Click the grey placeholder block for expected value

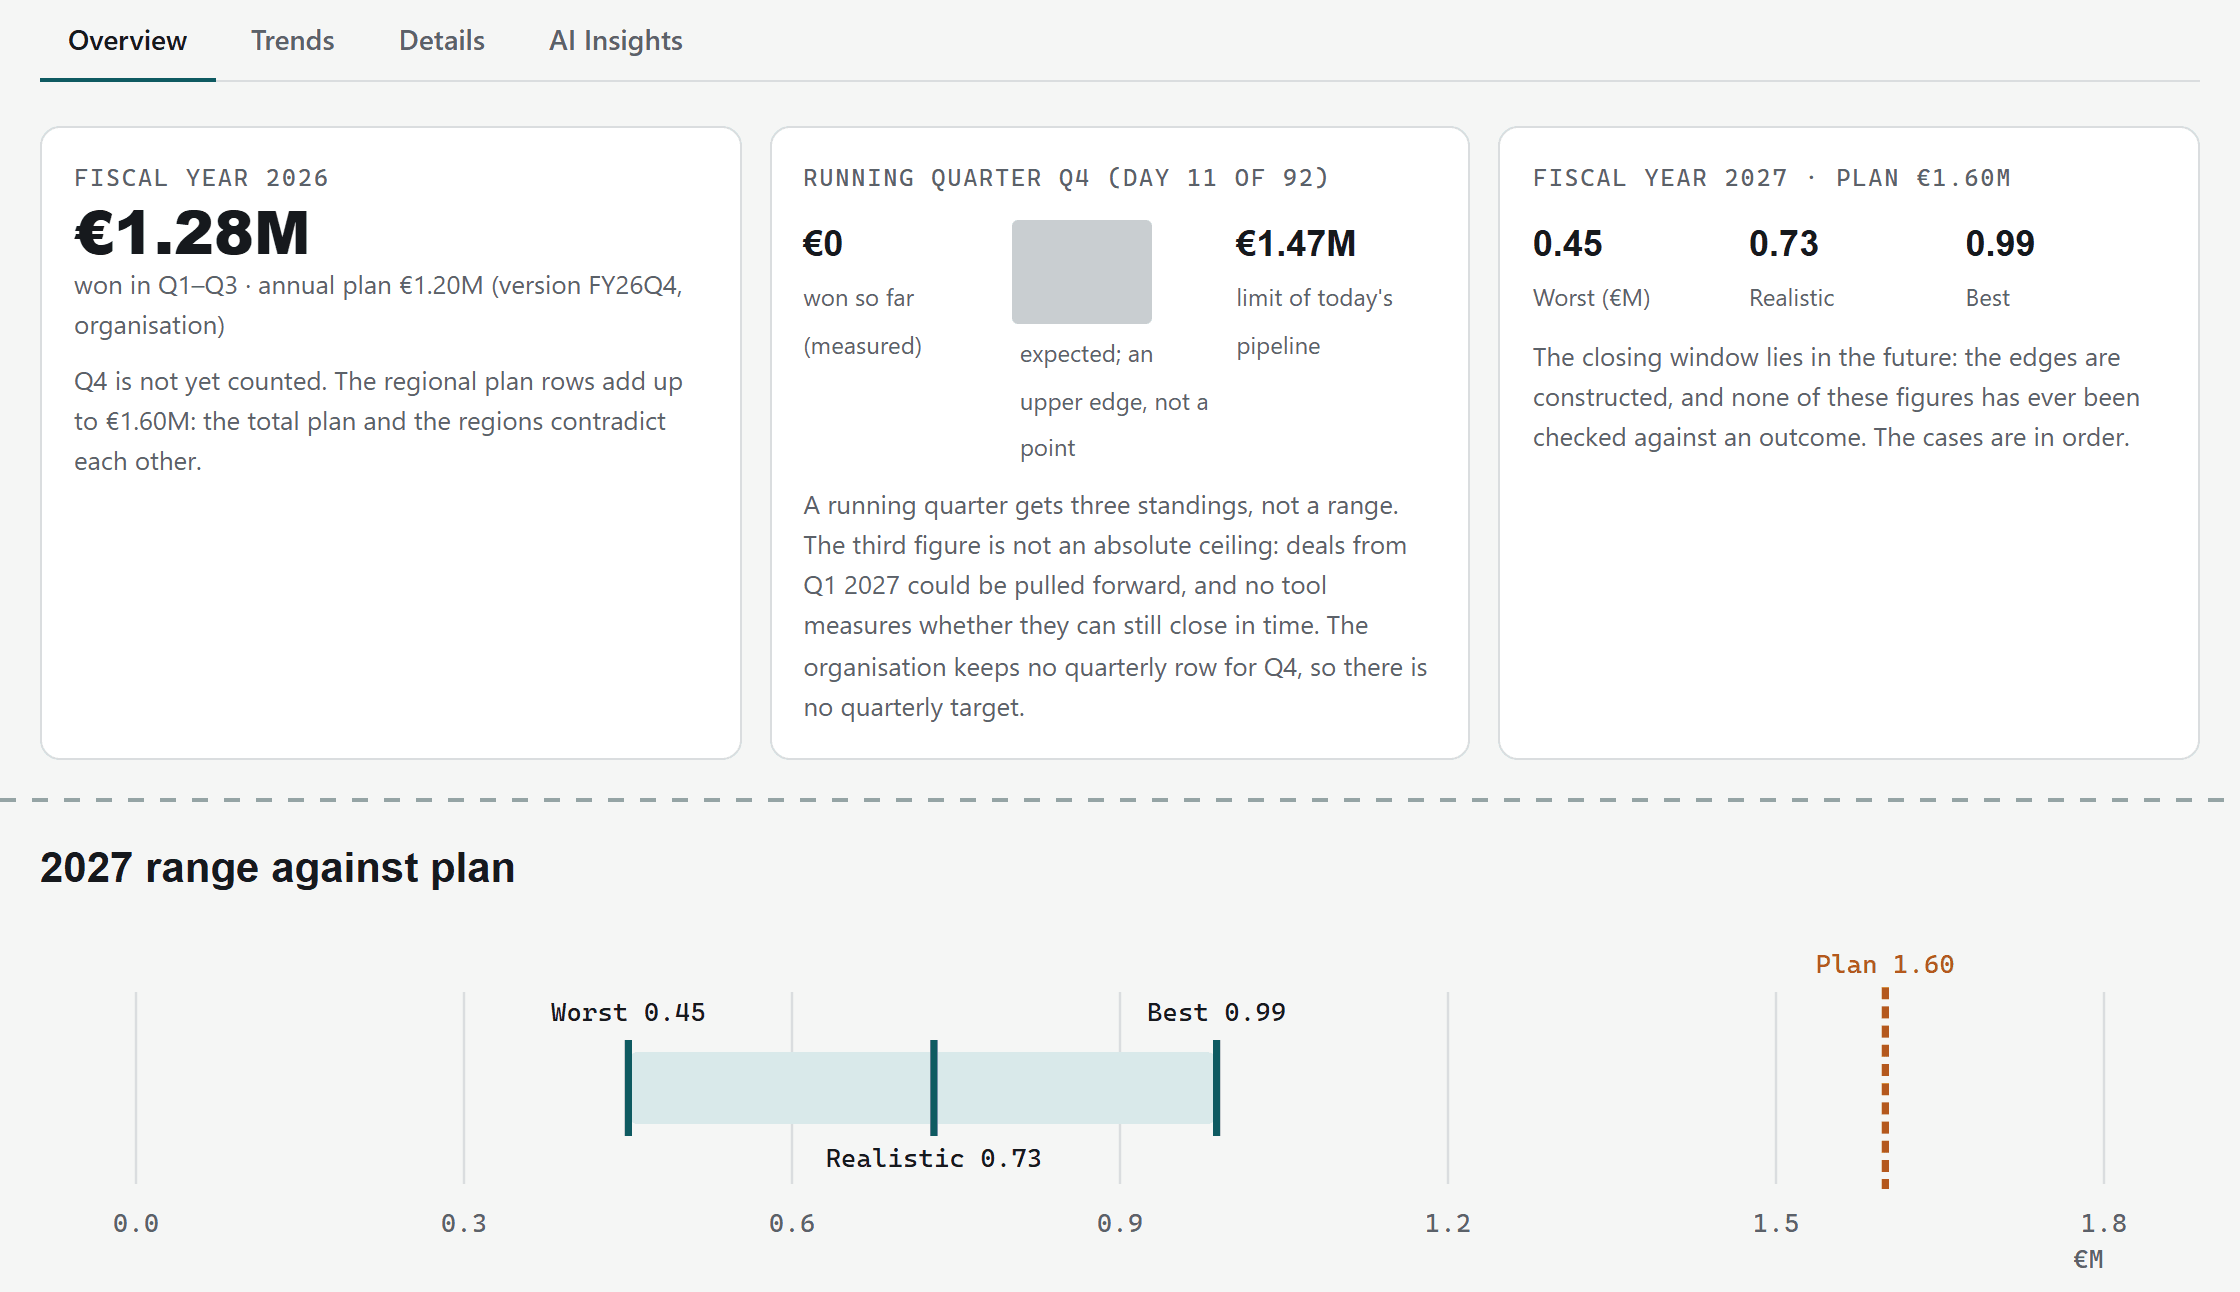tap(1081, 272)
